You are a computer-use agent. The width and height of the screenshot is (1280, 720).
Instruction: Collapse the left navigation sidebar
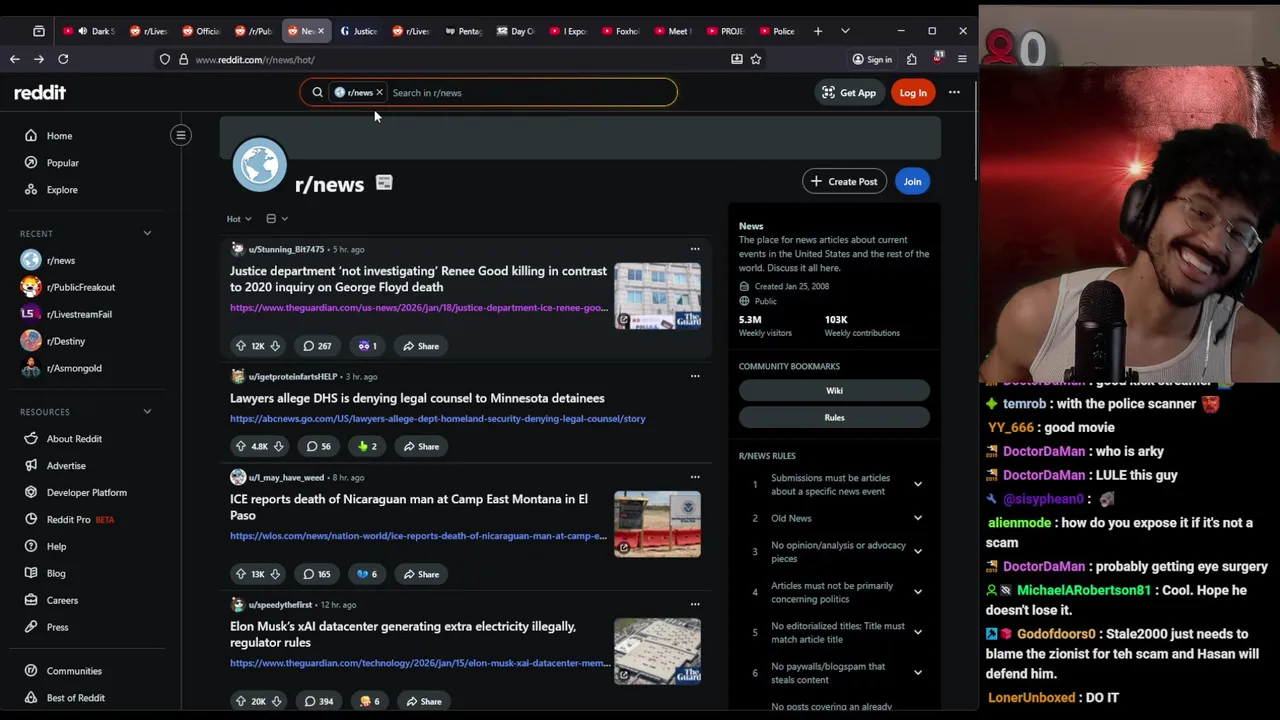pyautogui.click(x=181, y=135)
